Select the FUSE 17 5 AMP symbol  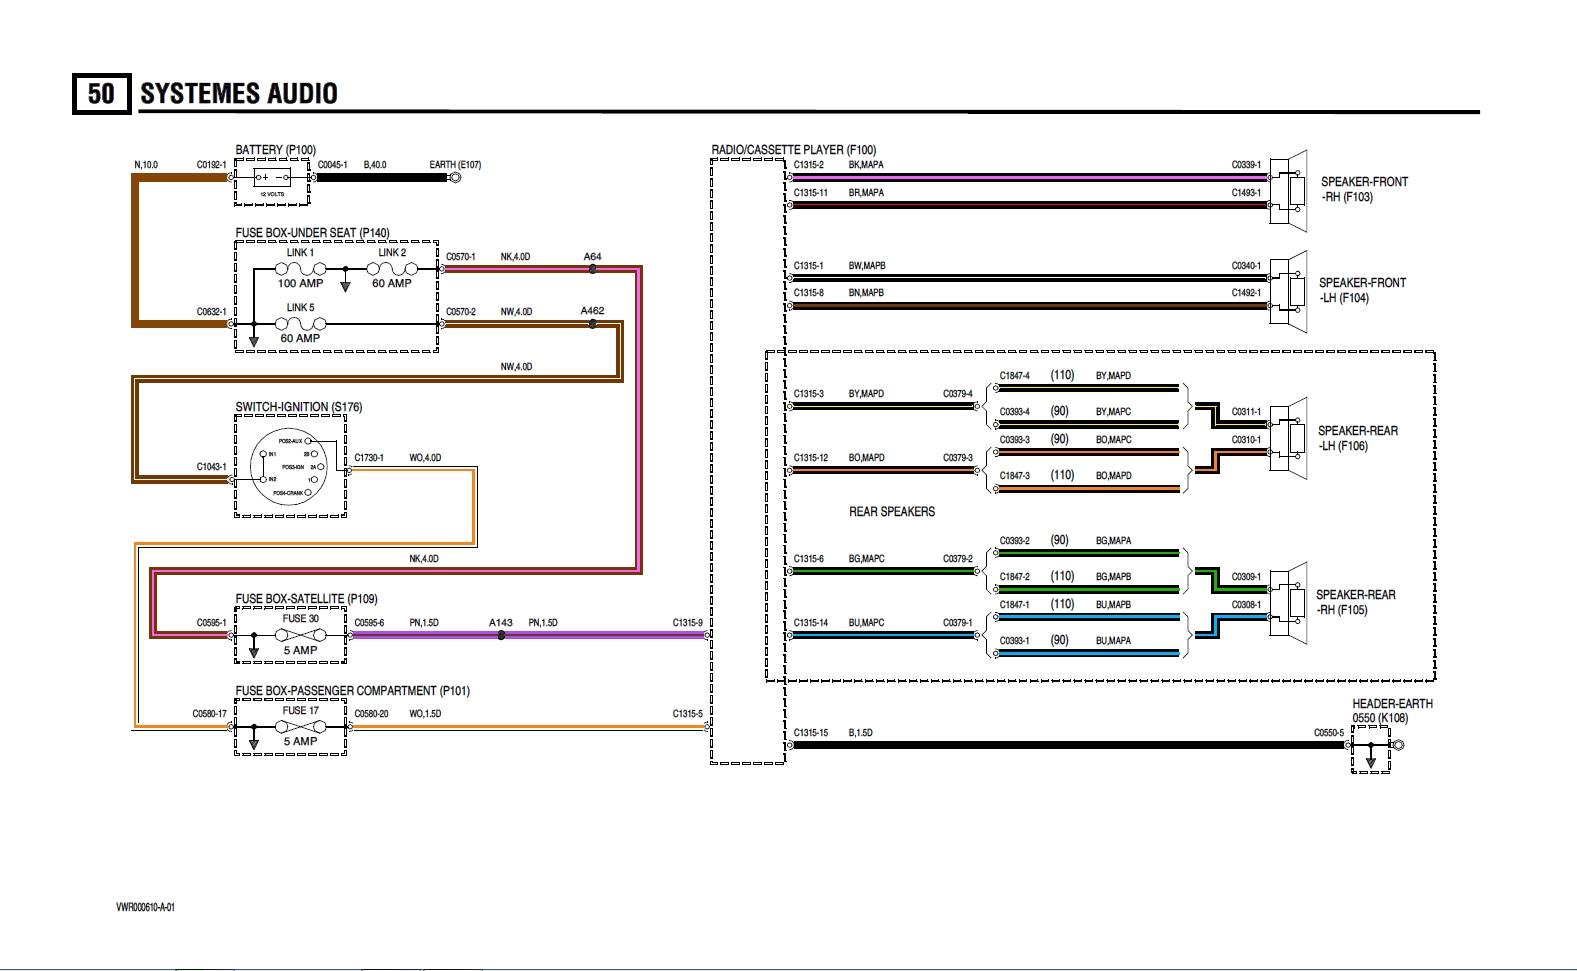point(300,726)
